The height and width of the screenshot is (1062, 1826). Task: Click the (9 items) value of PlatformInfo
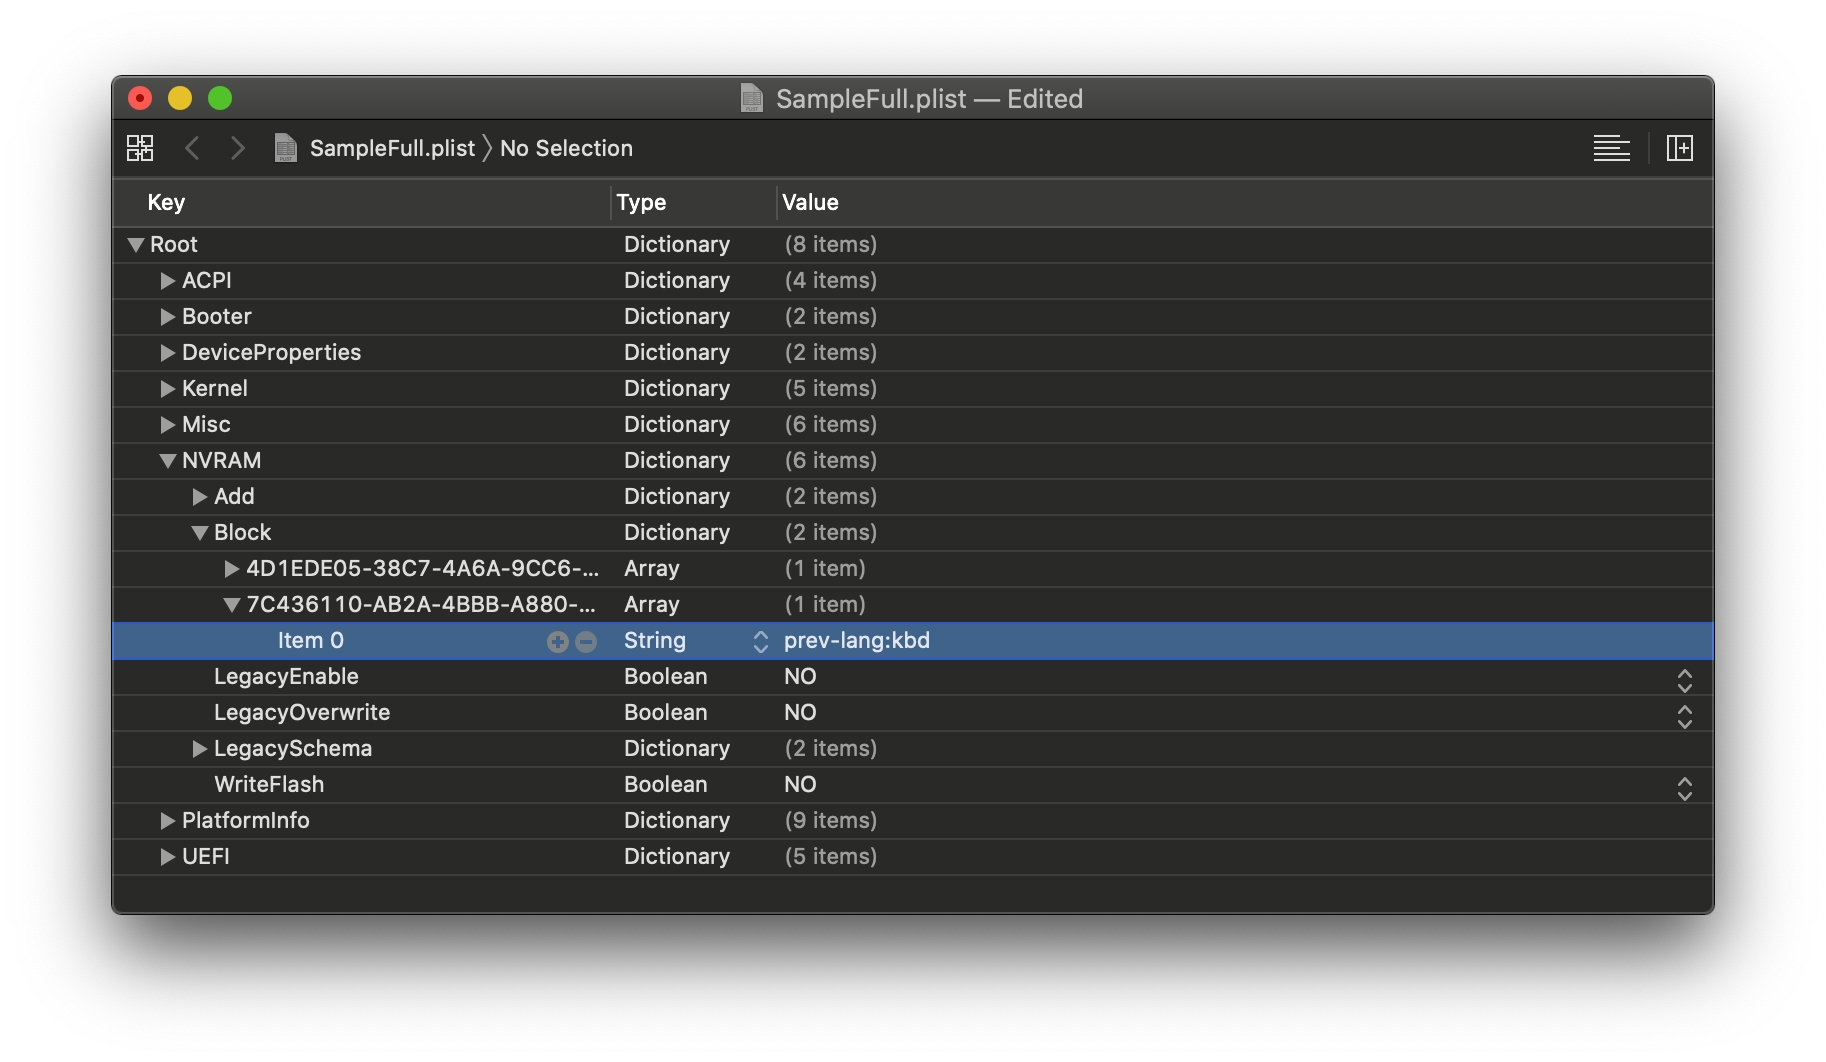(831, 820)
